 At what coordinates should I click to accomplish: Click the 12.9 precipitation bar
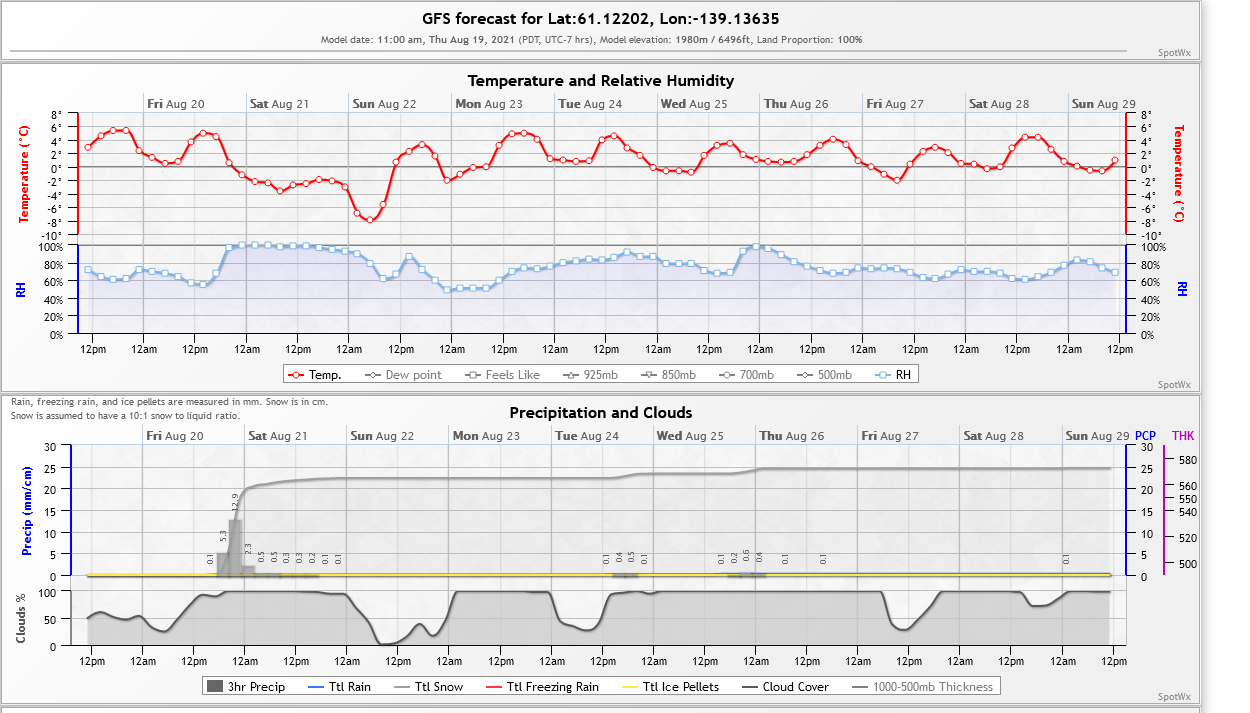[x=235, y=547]
